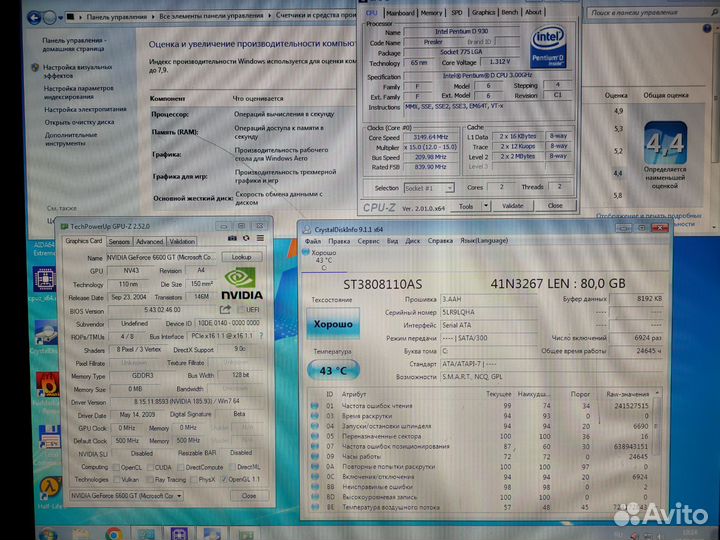The height and width of the screenshot is (540, 720).
Task: Switch to the Memory tab in CPU-Z
Action: tap(431, 13)
